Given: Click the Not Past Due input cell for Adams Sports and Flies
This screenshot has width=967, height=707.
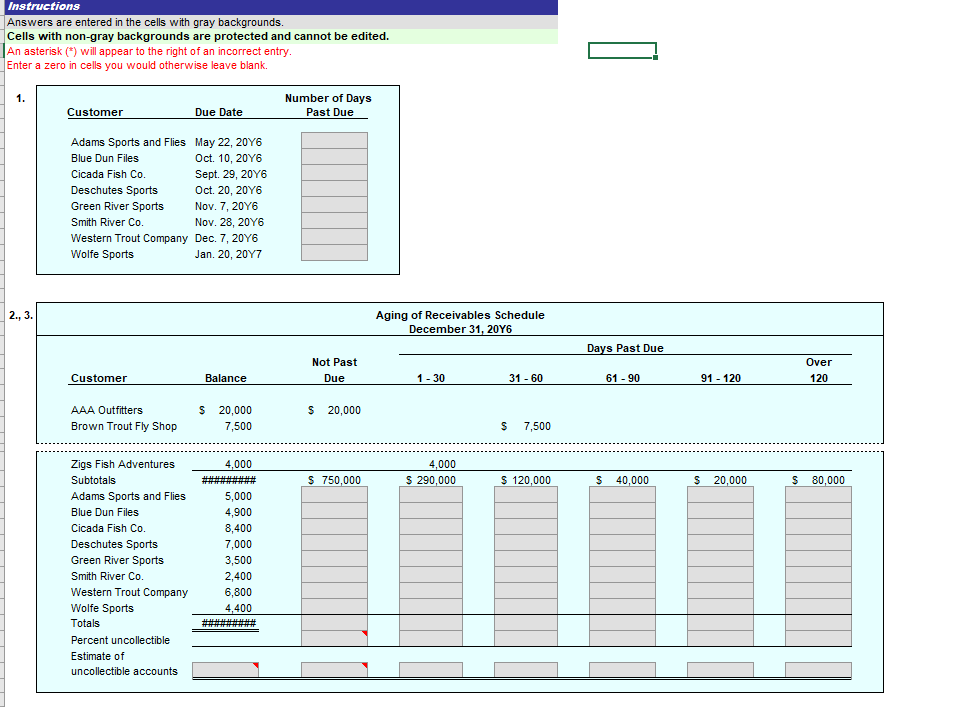Looking at the screenshot, I should click(334, 496).
